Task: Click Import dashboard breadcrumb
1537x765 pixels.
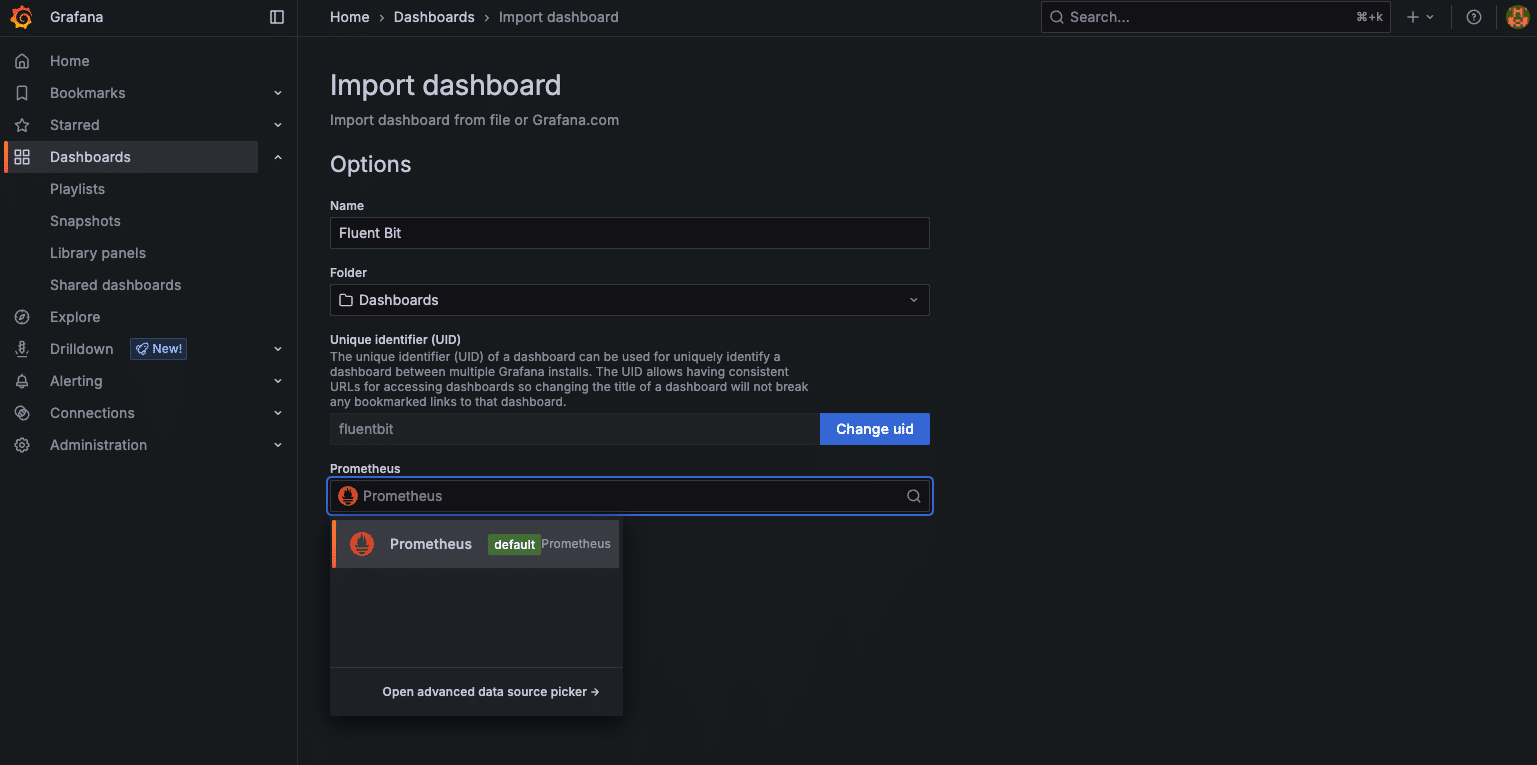Action: coord(559,17)
